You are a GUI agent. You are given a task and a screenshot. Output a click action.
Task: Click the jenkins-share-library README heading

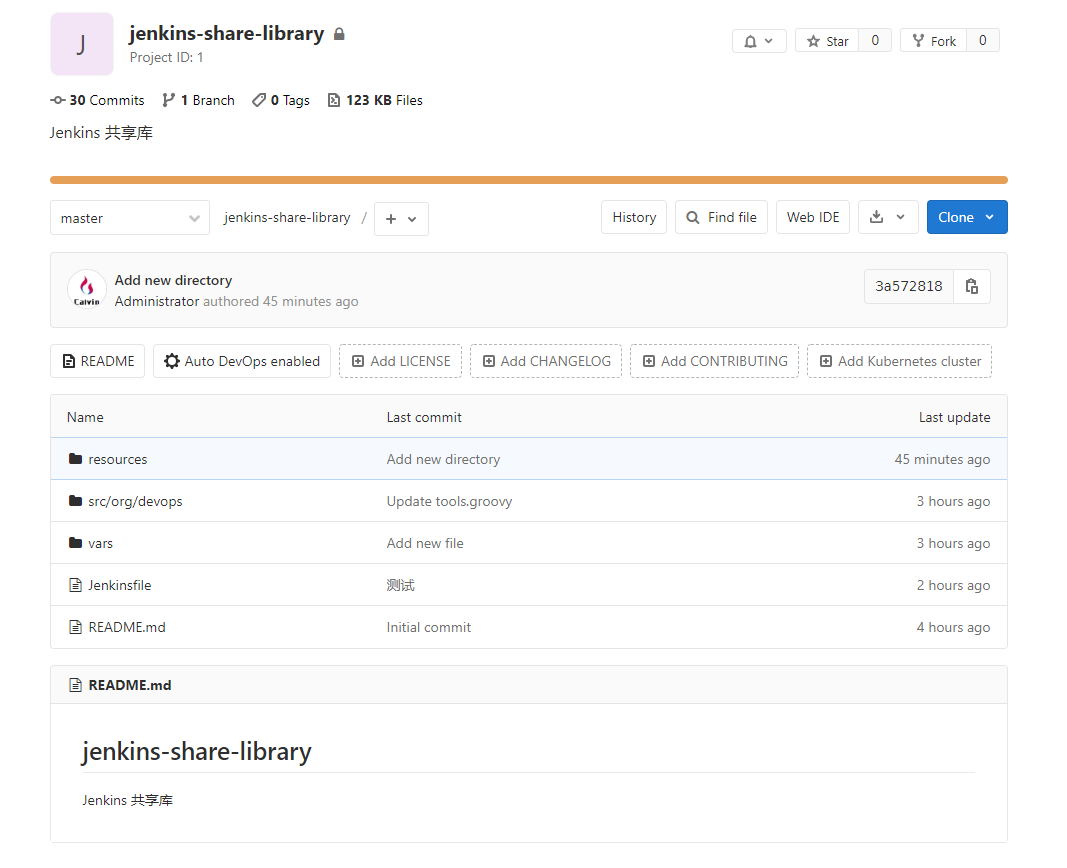tap(197, 752)
